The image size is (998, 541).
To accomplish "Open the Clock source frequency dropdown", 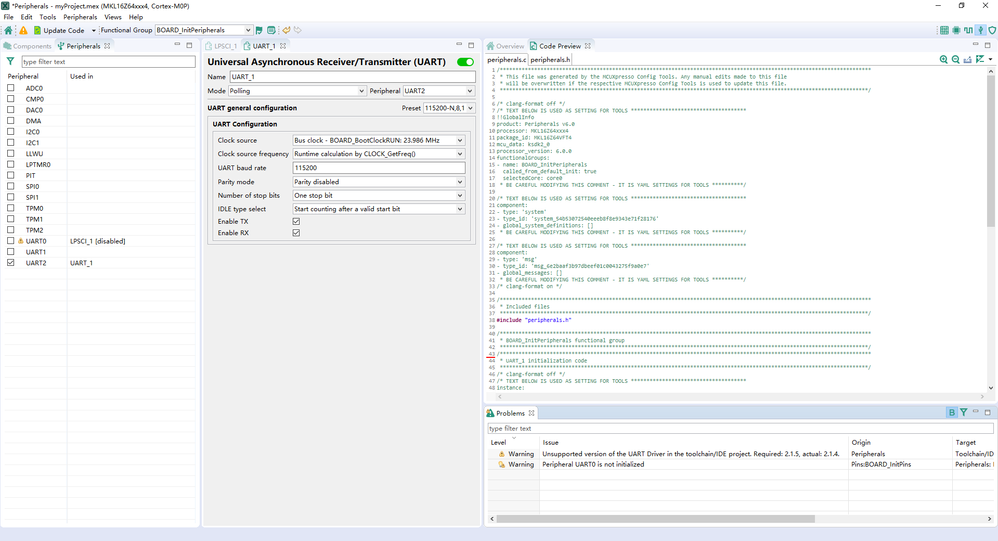I will (379, 154).
